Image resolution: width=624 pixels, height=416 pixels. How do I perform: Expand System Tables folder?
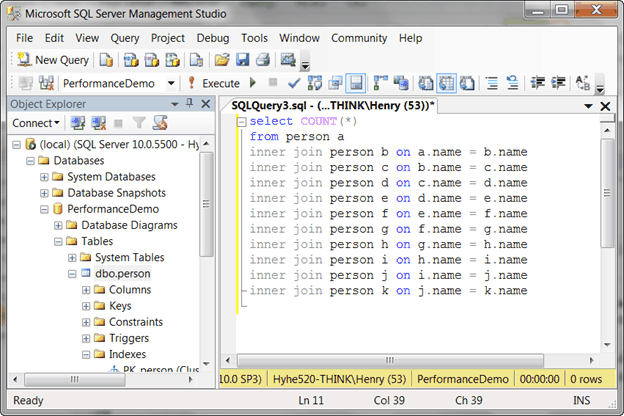click(x=72, y=258)
